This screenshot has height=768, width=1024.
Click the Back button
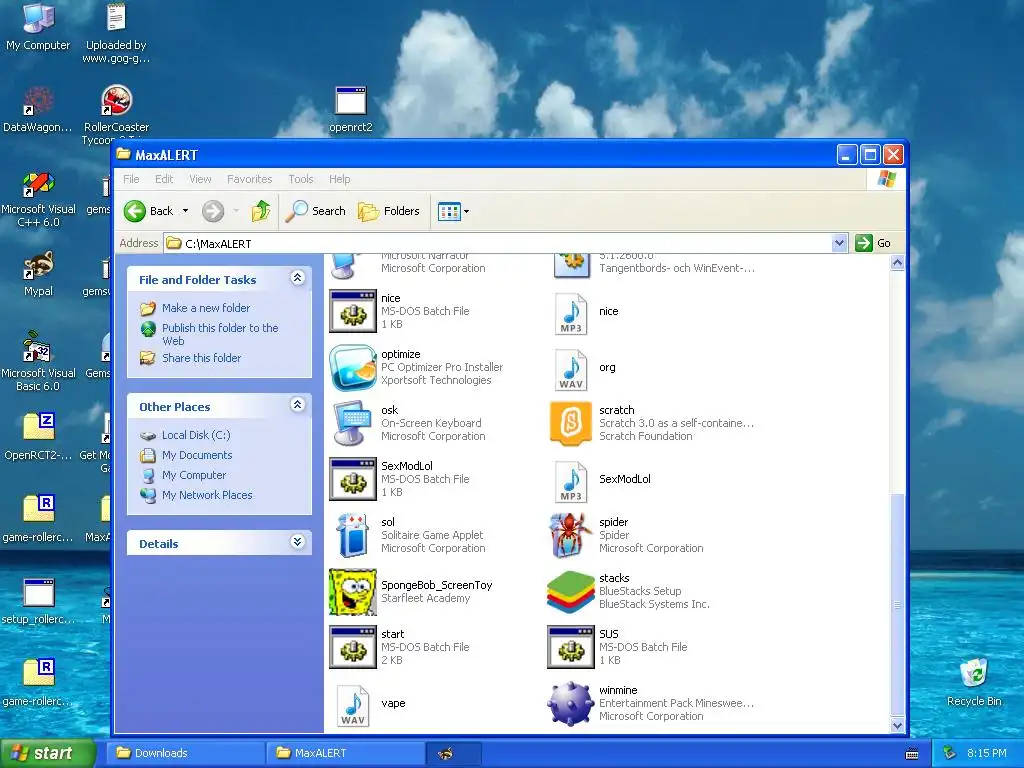(x=150, y=211)
